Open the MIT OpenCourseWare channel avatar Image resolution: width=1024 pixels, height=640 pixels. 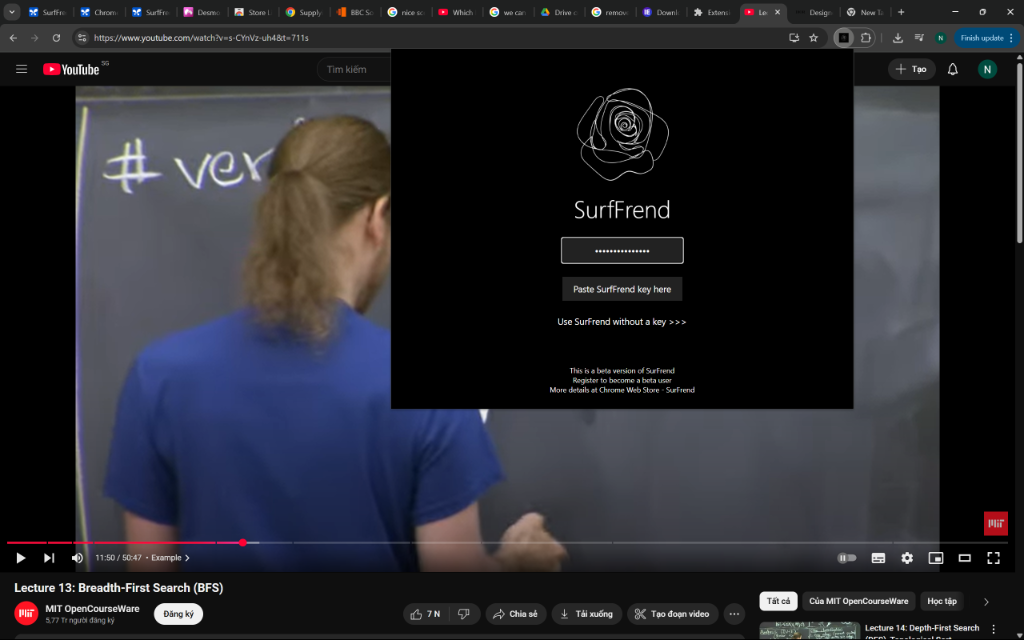[26, 614]
